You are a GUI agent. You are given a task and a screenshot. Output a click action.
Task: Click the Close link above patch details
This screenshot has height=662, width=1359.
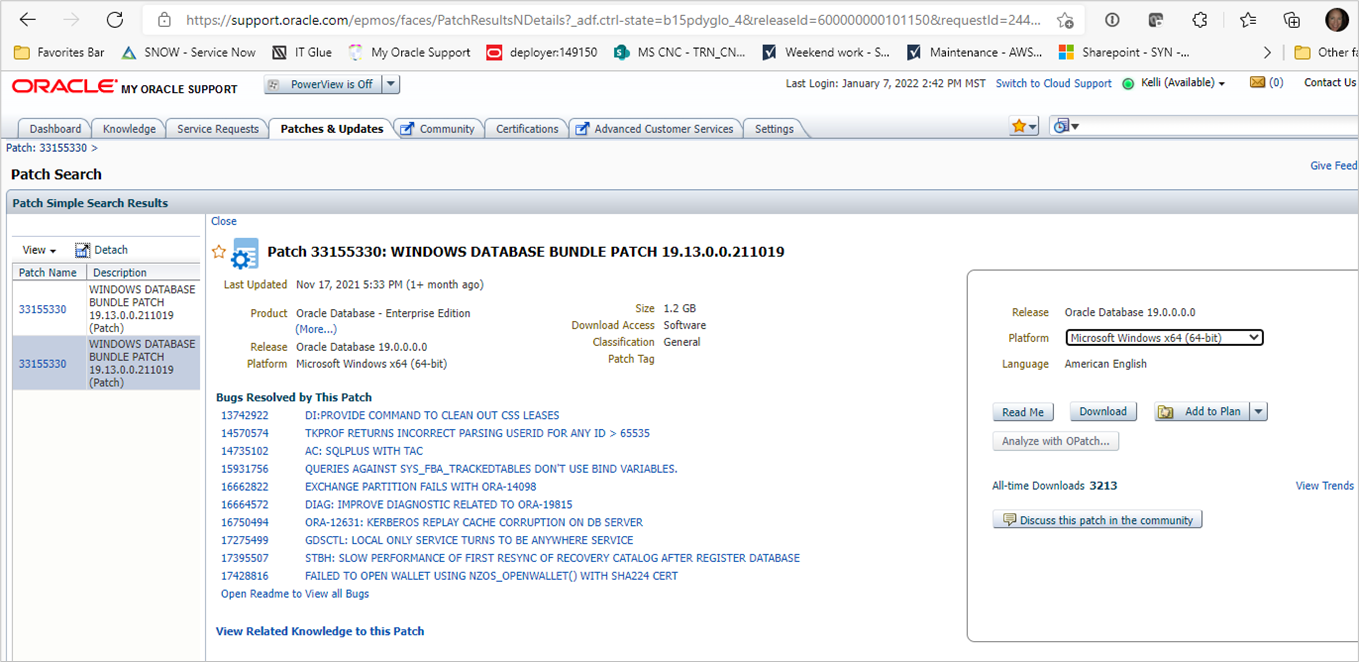click(x=224, y=221)
